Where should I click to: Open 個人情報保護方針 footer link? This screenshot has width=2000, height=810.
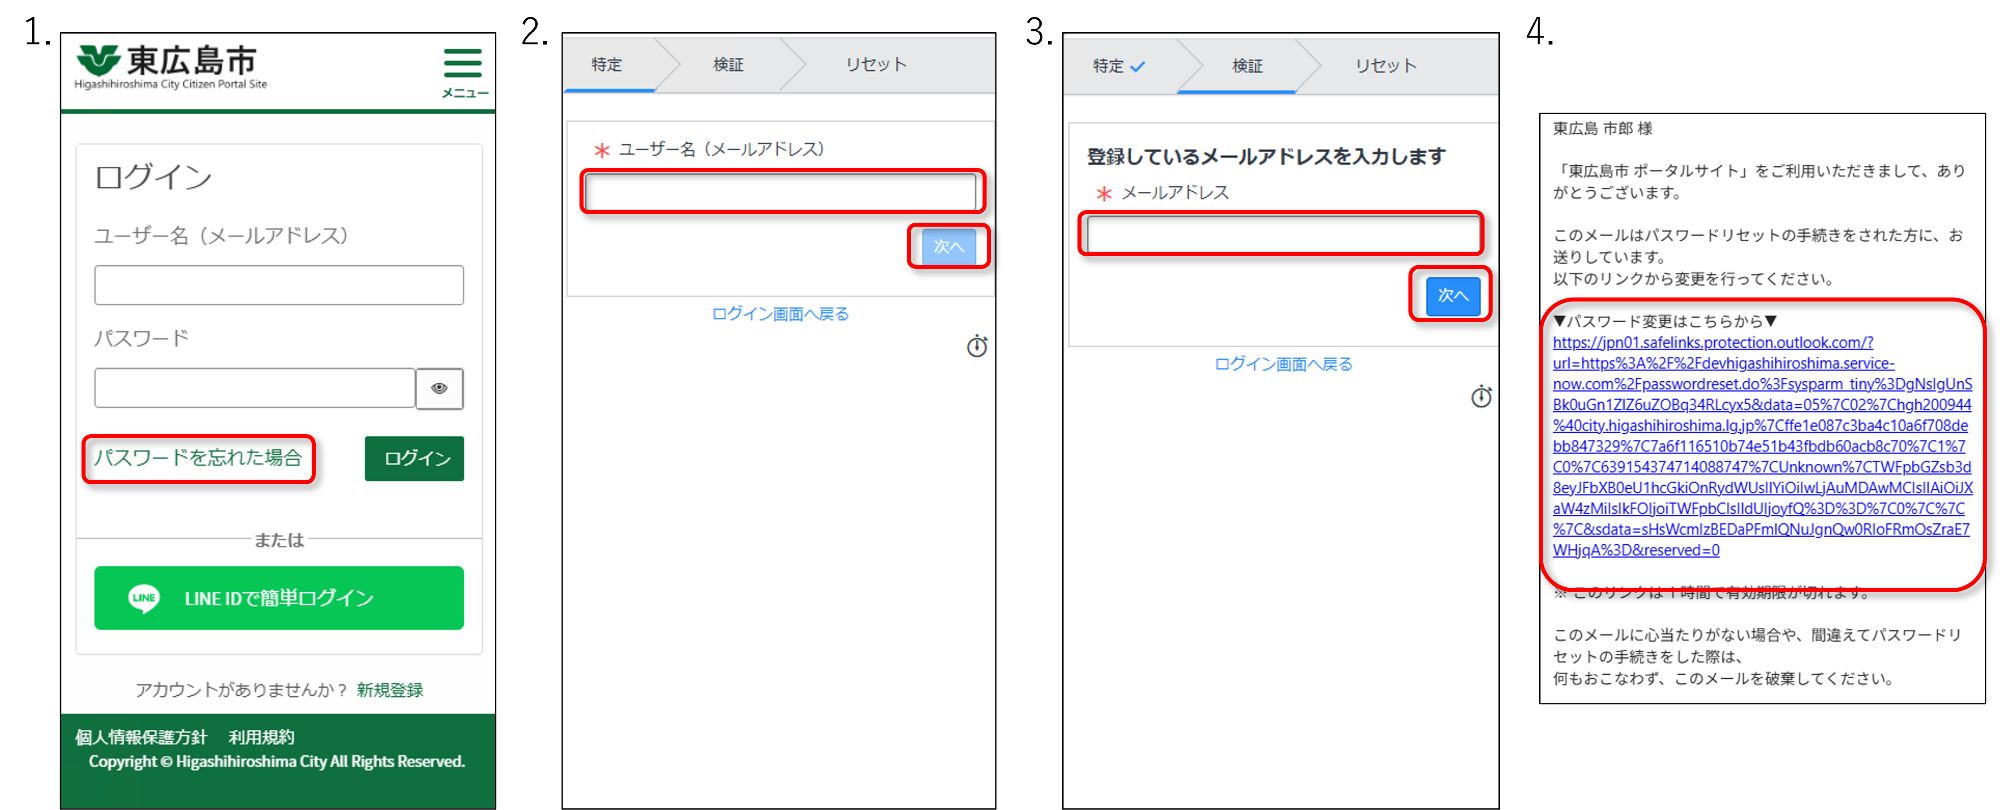pos(142,737)
